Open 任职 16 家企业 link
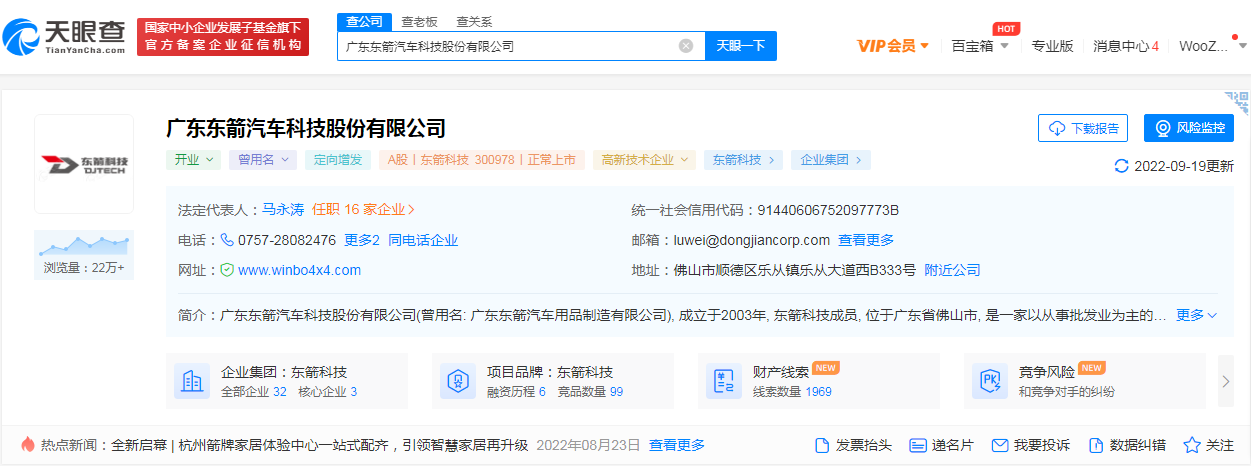1251x466 pixels. [364, 210]
